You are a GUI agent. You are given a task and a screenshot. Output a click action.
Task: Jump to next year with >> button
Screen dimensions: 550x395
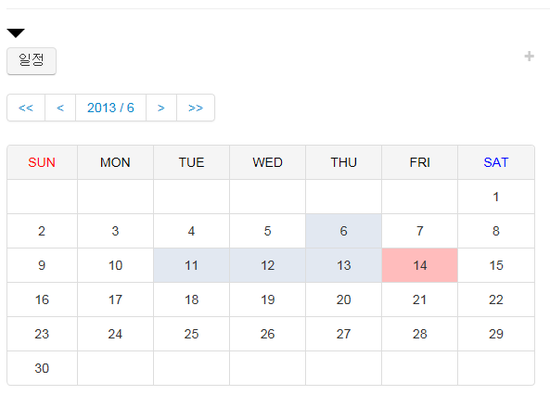[x=195, y=108]
